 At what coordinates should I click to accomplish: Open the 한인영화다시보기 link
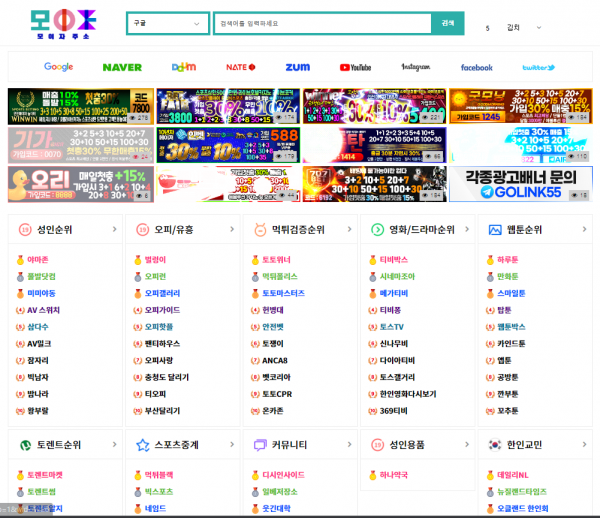(x=408, y=394)
